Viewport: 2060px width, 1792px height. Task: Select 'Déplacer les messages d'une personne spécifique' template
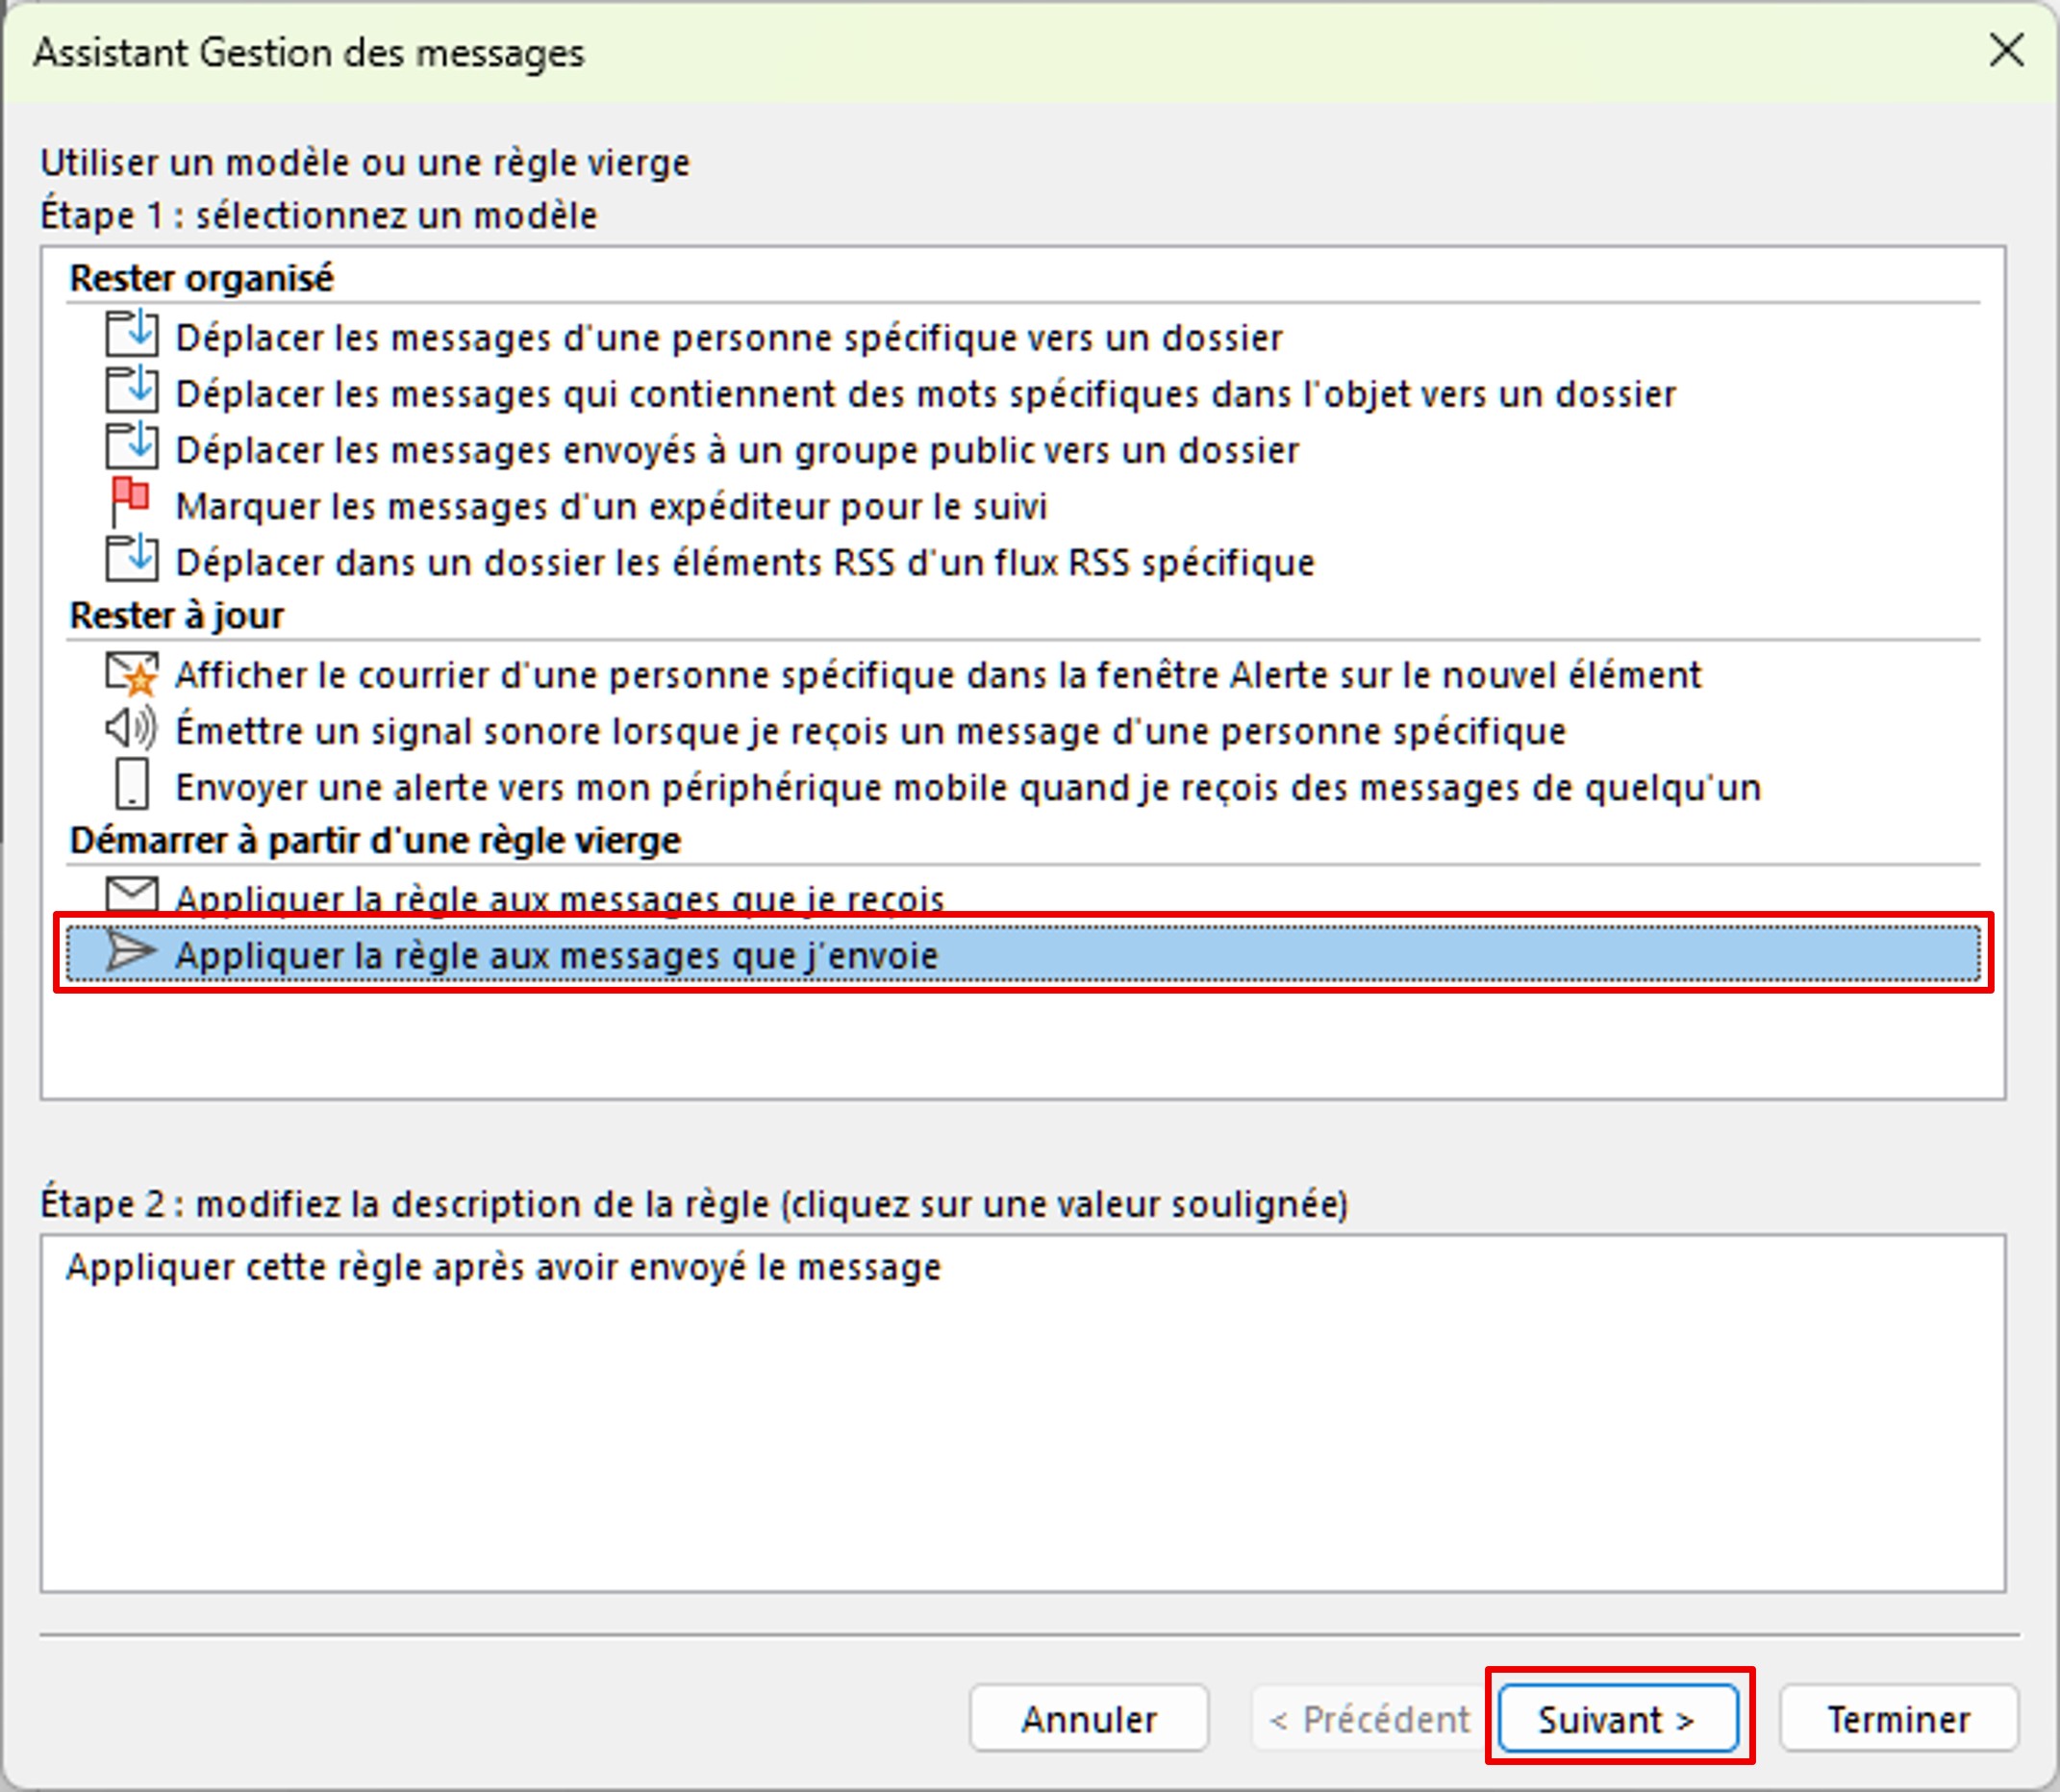click(x=728, y=338)
